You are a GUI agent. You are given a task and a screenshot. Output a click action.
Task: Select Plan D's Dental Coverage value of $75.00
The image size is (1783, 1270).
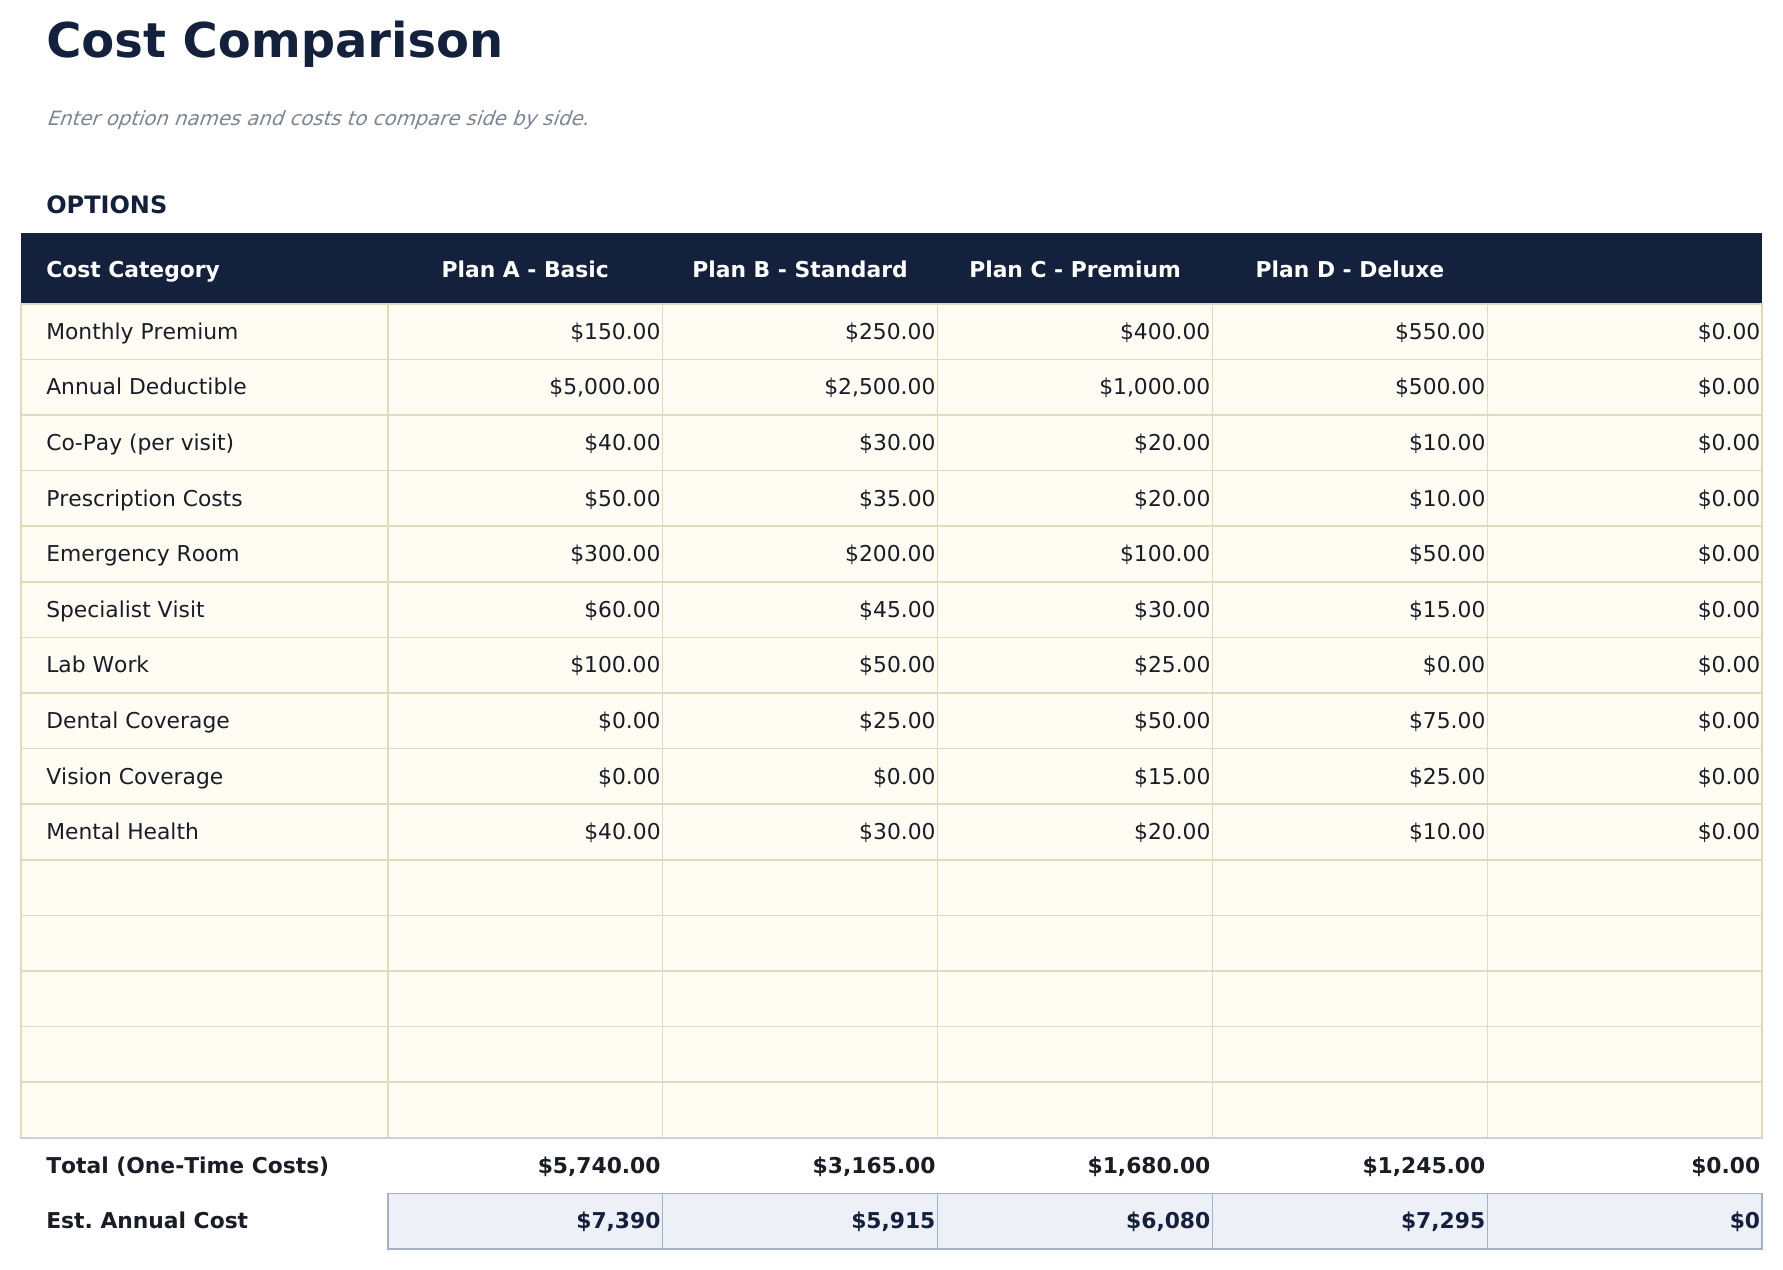(1447, 720)
